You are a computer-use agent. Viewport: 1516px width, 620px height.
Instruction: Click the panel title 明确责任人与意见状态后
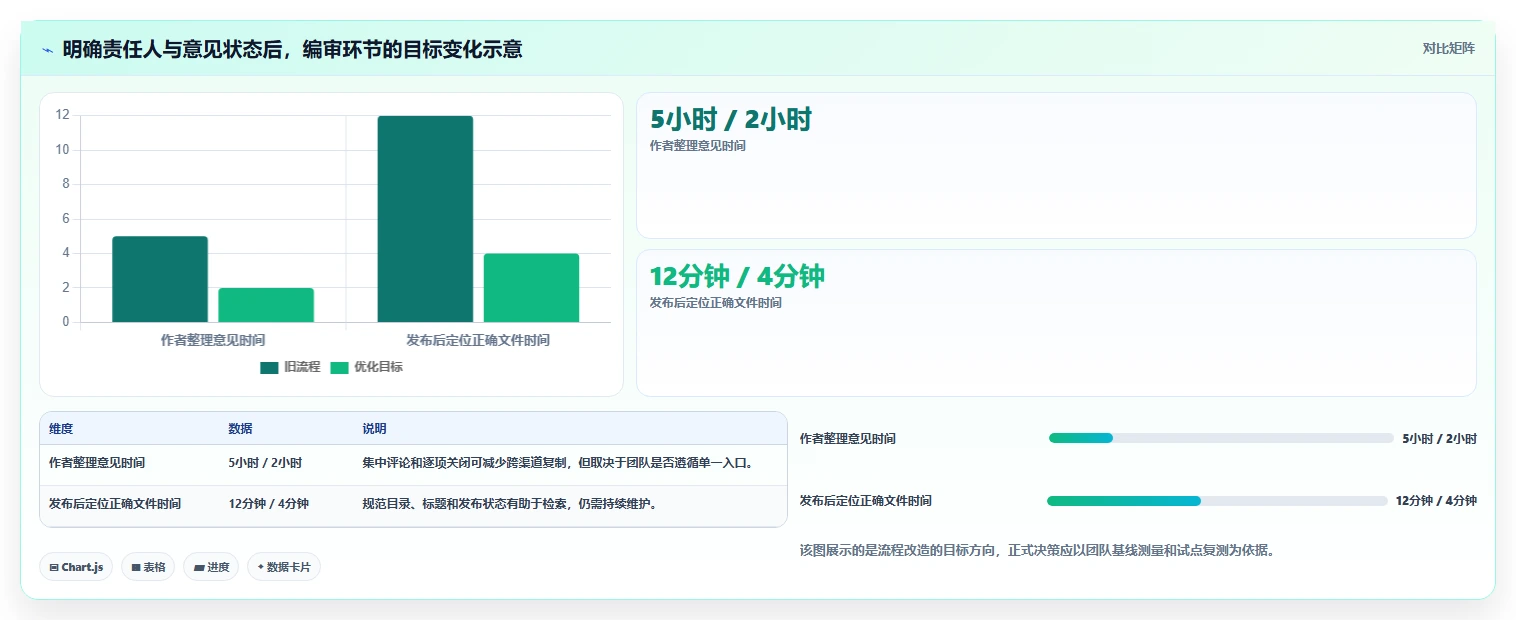pos(292,49)
